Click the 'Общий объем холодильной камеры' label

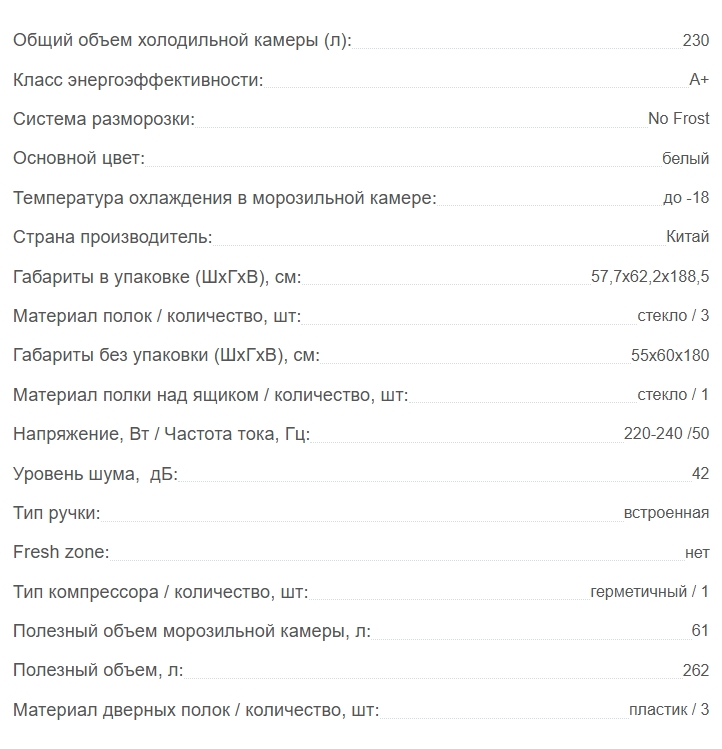(x=182, y=40)
